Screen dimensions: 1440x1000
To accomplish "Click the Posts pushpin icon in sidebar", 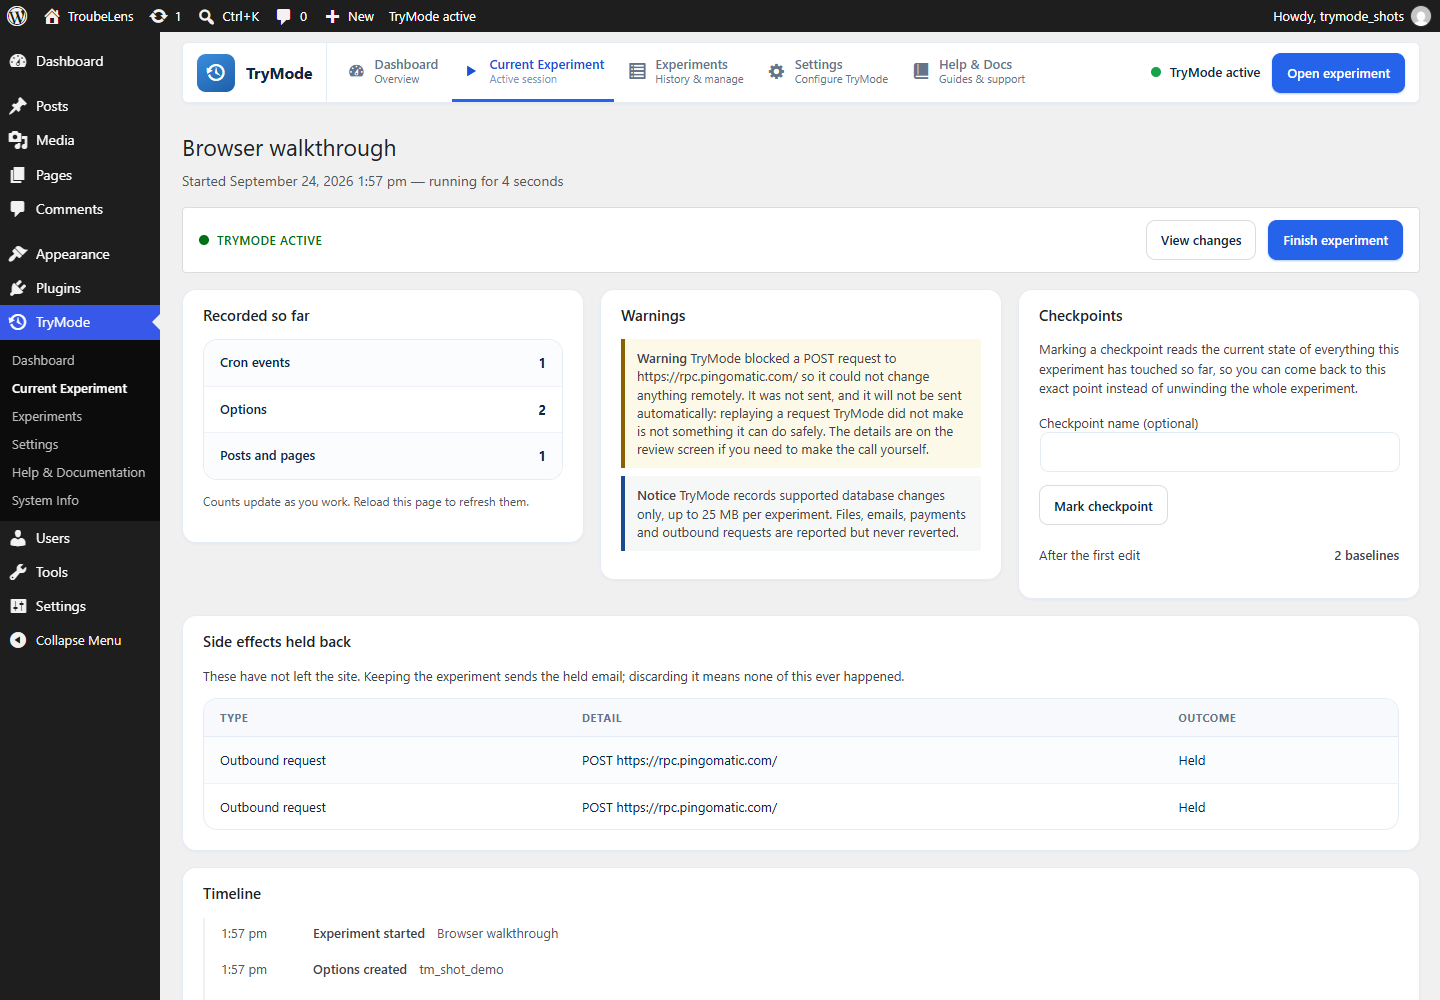I will [18, 106].
